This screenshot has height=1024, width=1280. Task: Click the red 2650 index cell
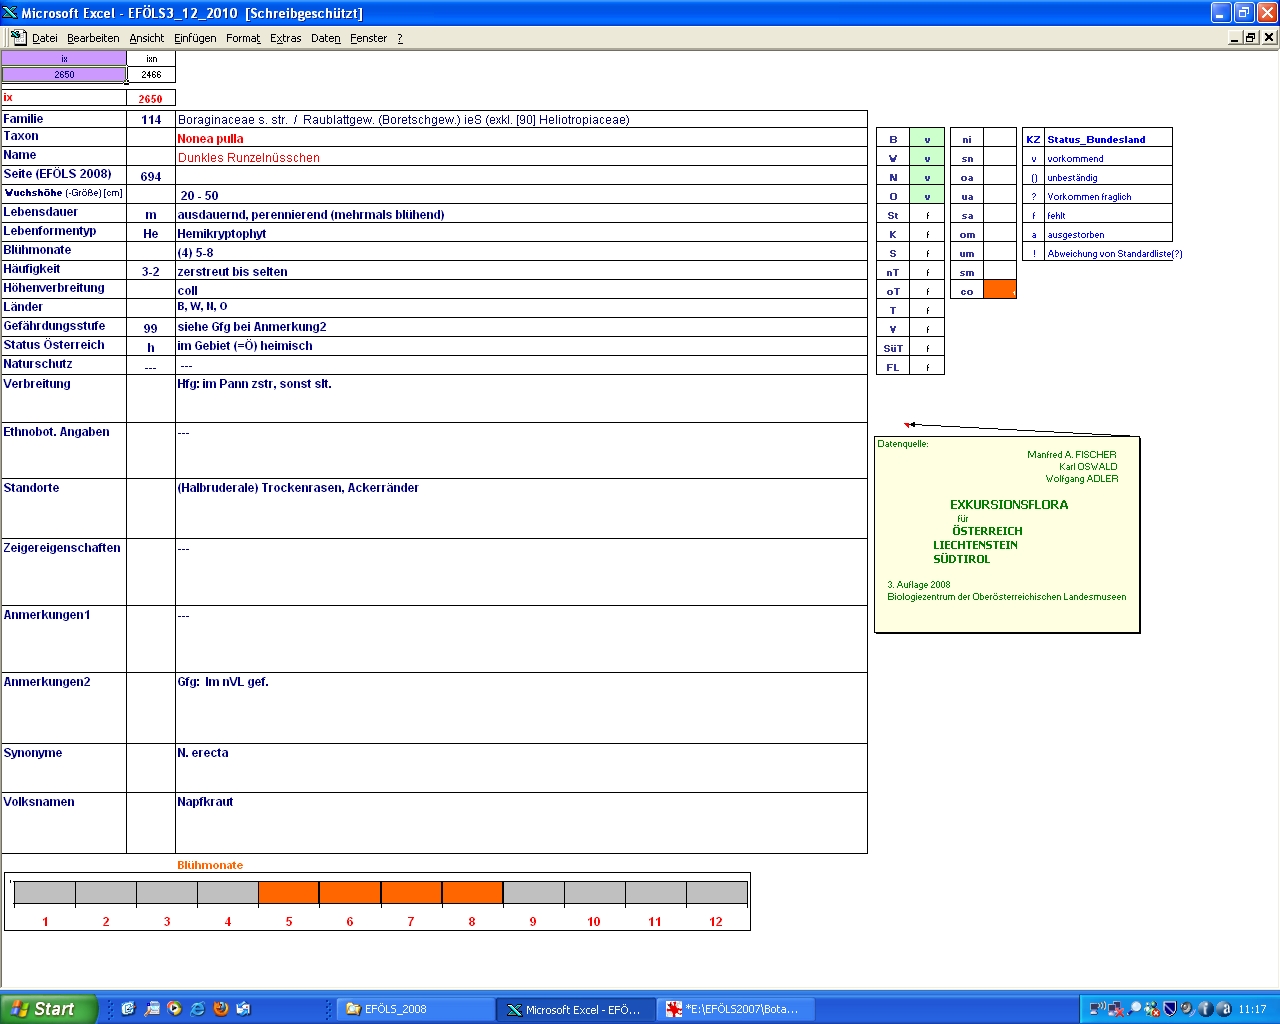(151, 98)
